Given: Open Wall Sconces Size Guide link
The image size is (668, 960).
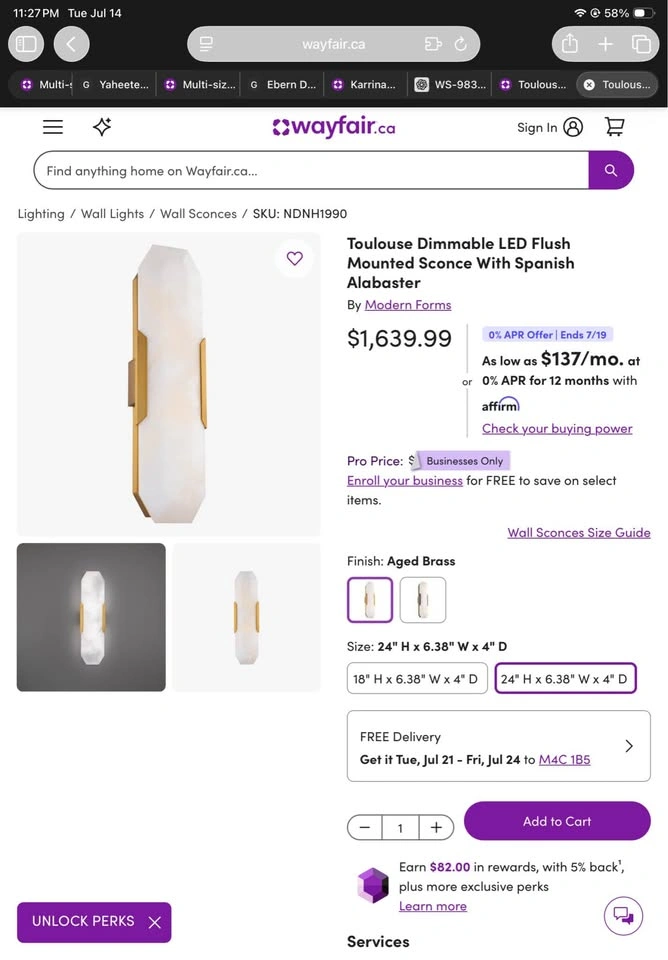Looking at the screenshot, I should click(x=579, y=533).
